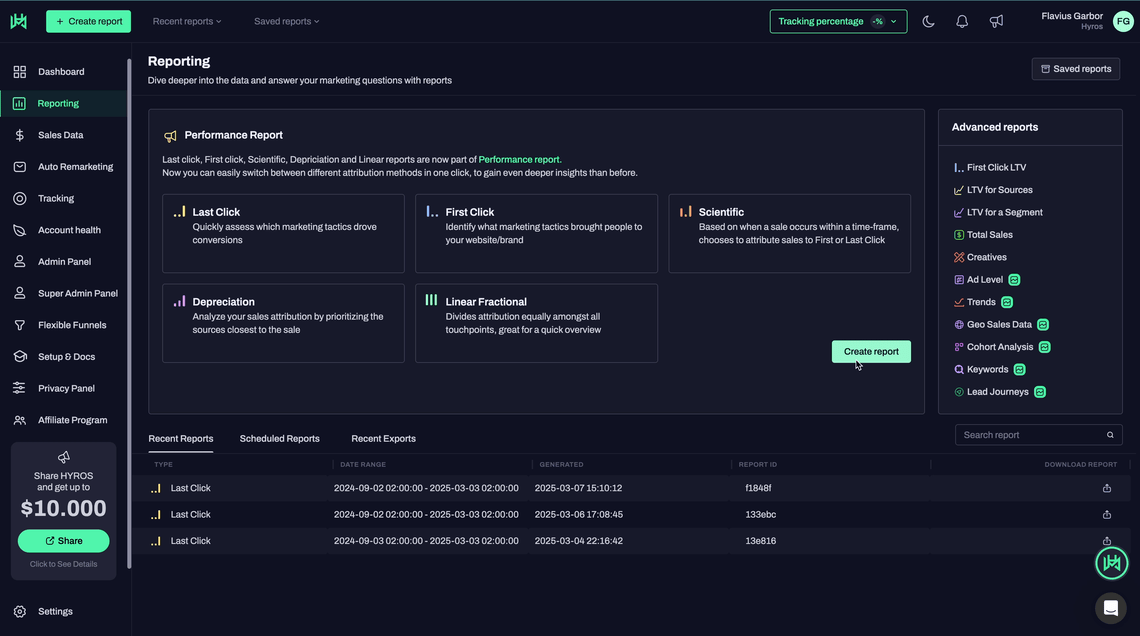Open the chat support bubble icon

pos(1110,608)
